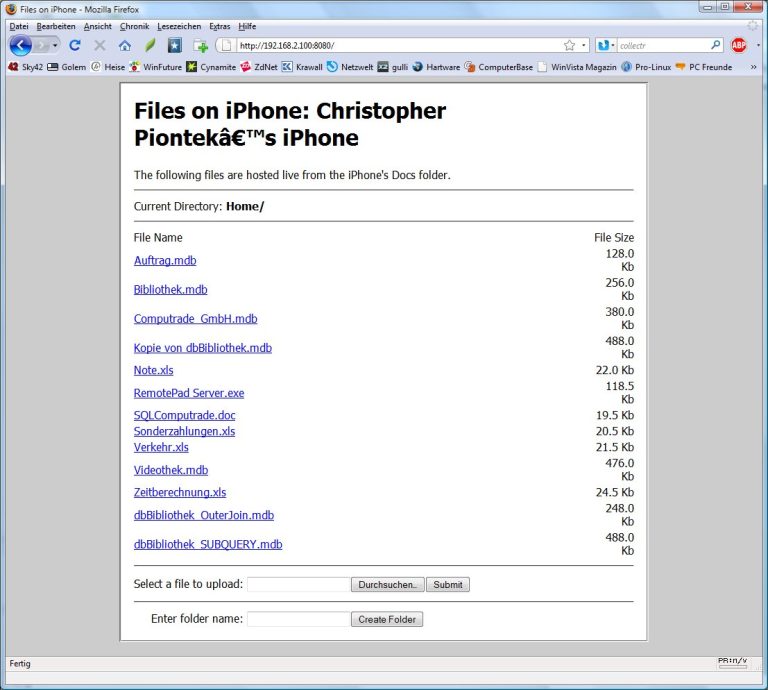Open the Netzwelt bookmark
768x690 pixels.
(350, 67)
